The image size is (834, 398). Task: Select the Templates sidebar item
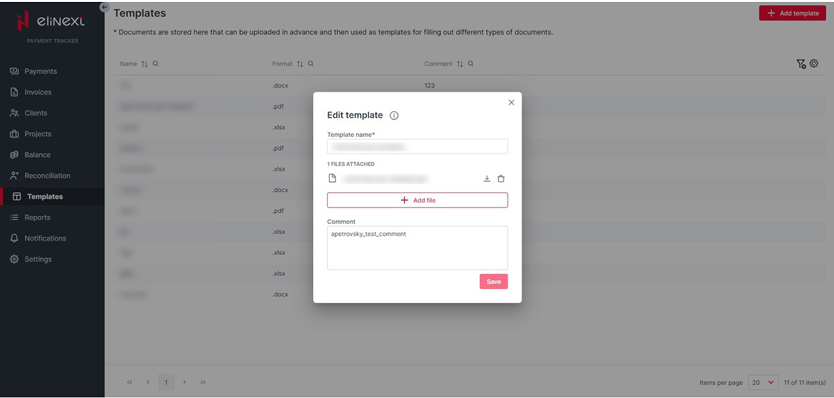point(52,196)
